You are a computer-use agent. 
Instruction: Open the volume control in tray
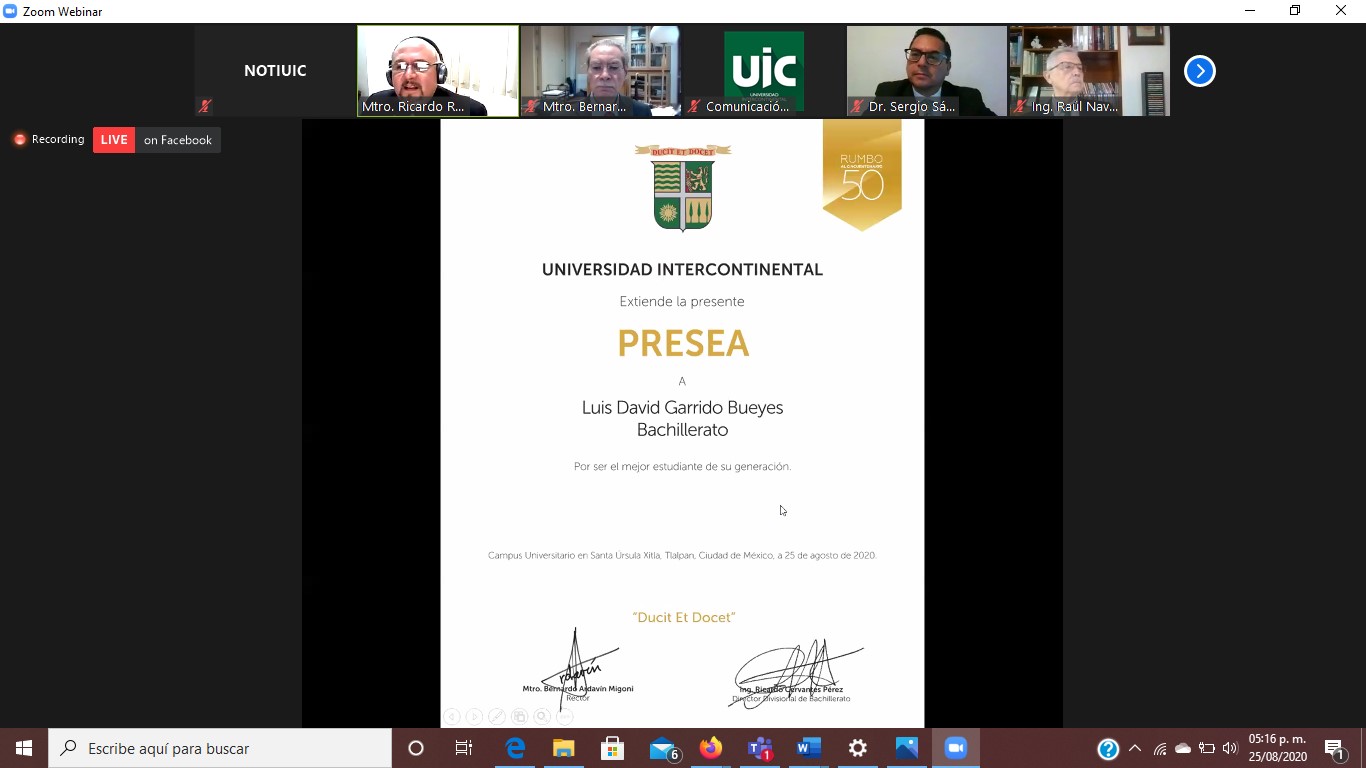click(x=1230, y=748)
